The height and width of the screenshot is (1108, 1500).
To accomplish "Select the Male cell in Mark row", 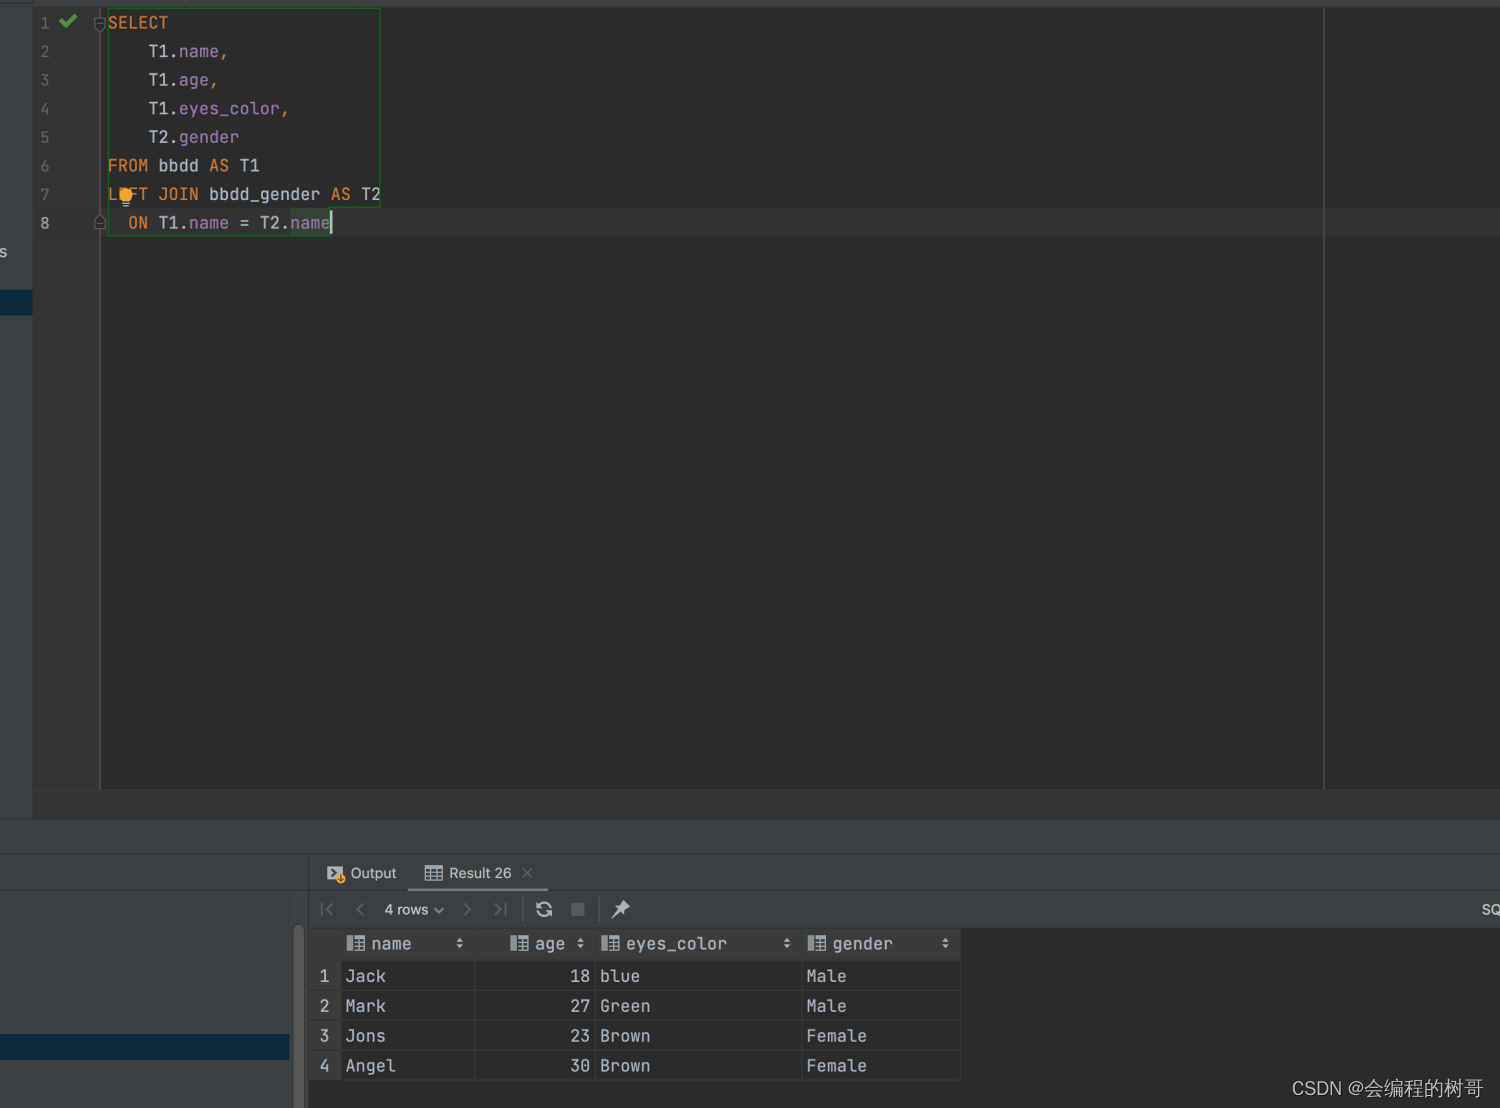I will [881, 1006].
